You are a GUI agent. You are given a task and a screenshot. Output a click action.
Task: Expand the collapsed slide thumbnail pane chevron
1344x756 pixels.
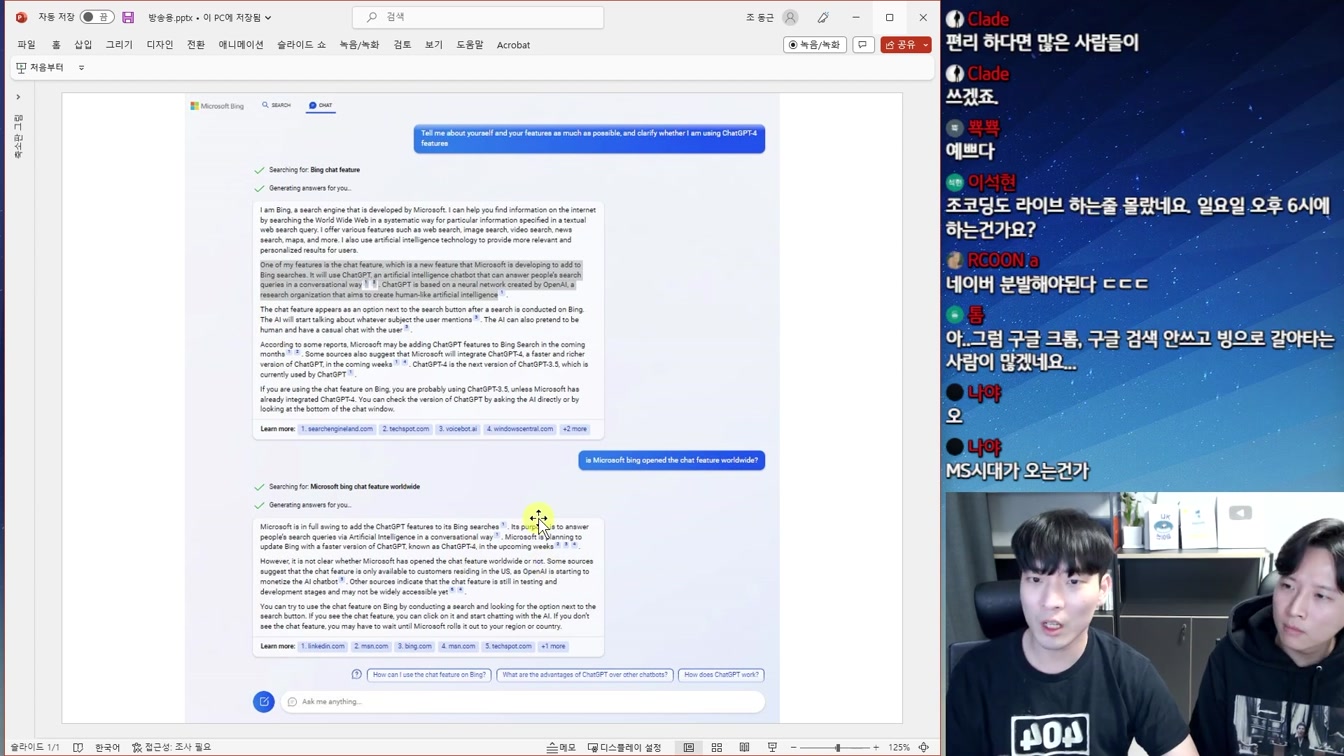point(18,97)
